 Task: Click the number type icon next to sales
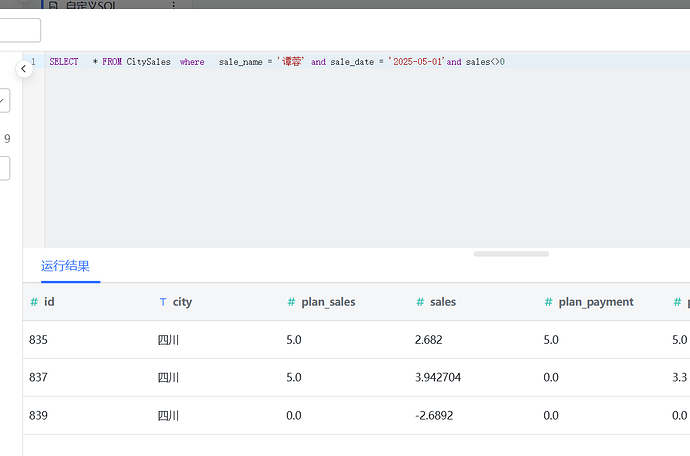[x=420, y=302]
